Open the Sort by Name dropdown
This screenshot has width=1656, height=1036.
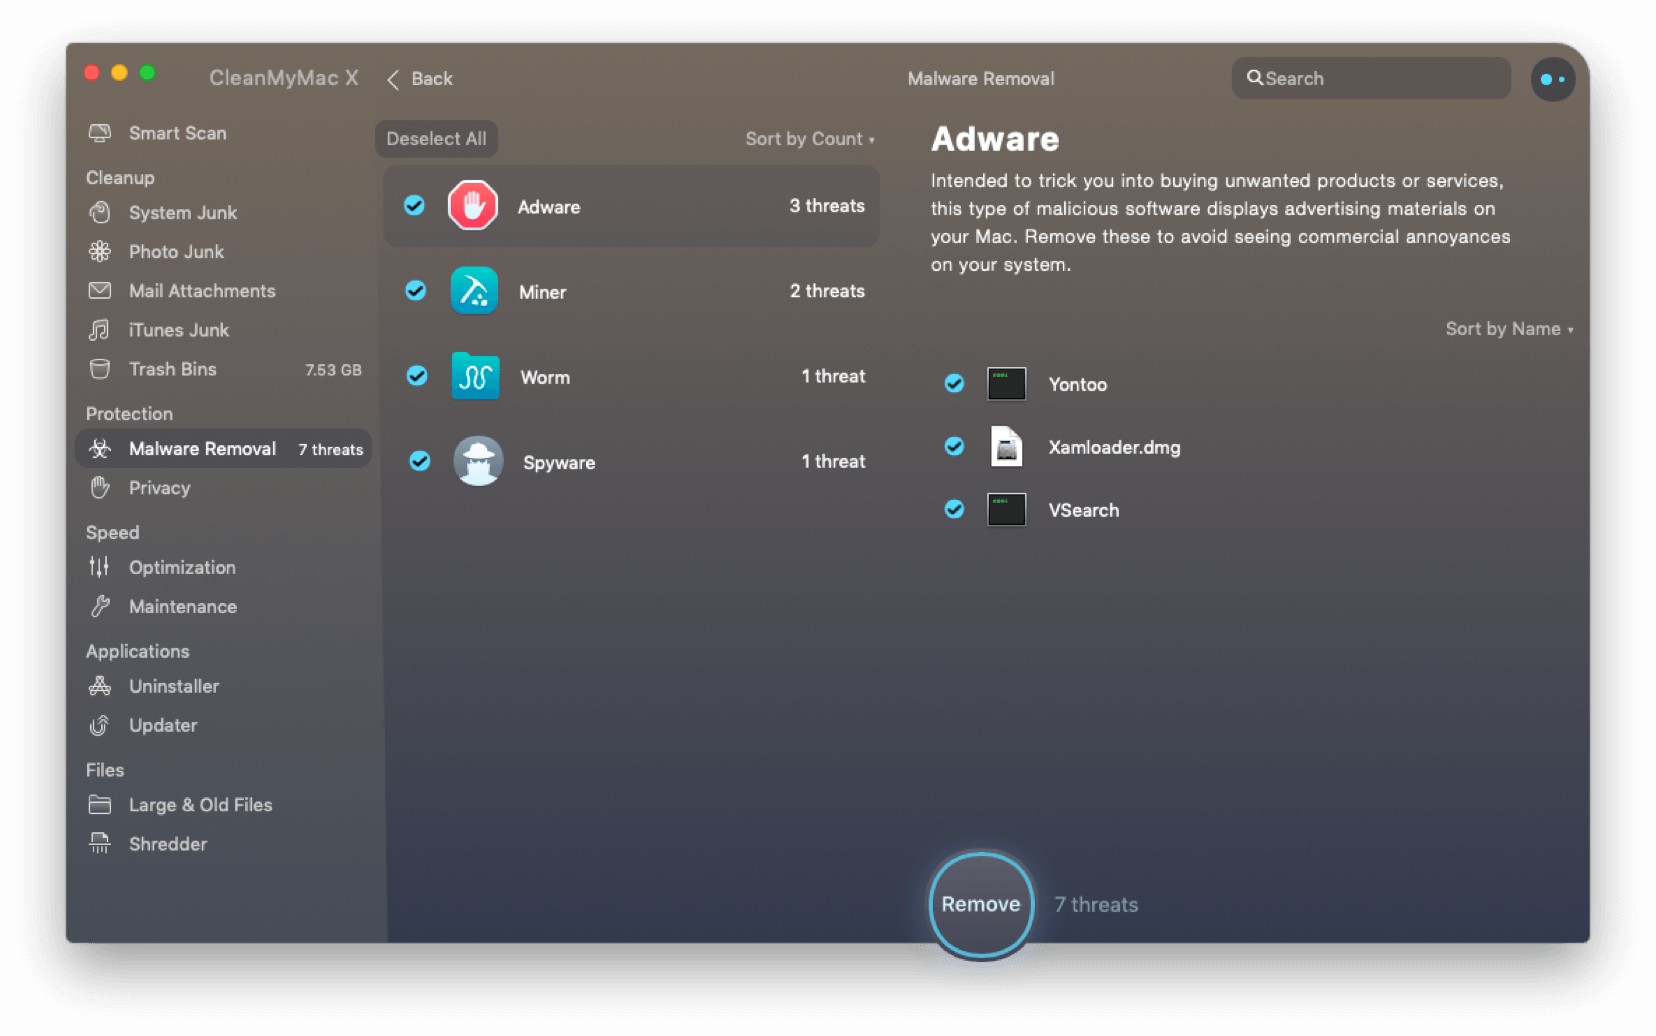point(1508,329)
